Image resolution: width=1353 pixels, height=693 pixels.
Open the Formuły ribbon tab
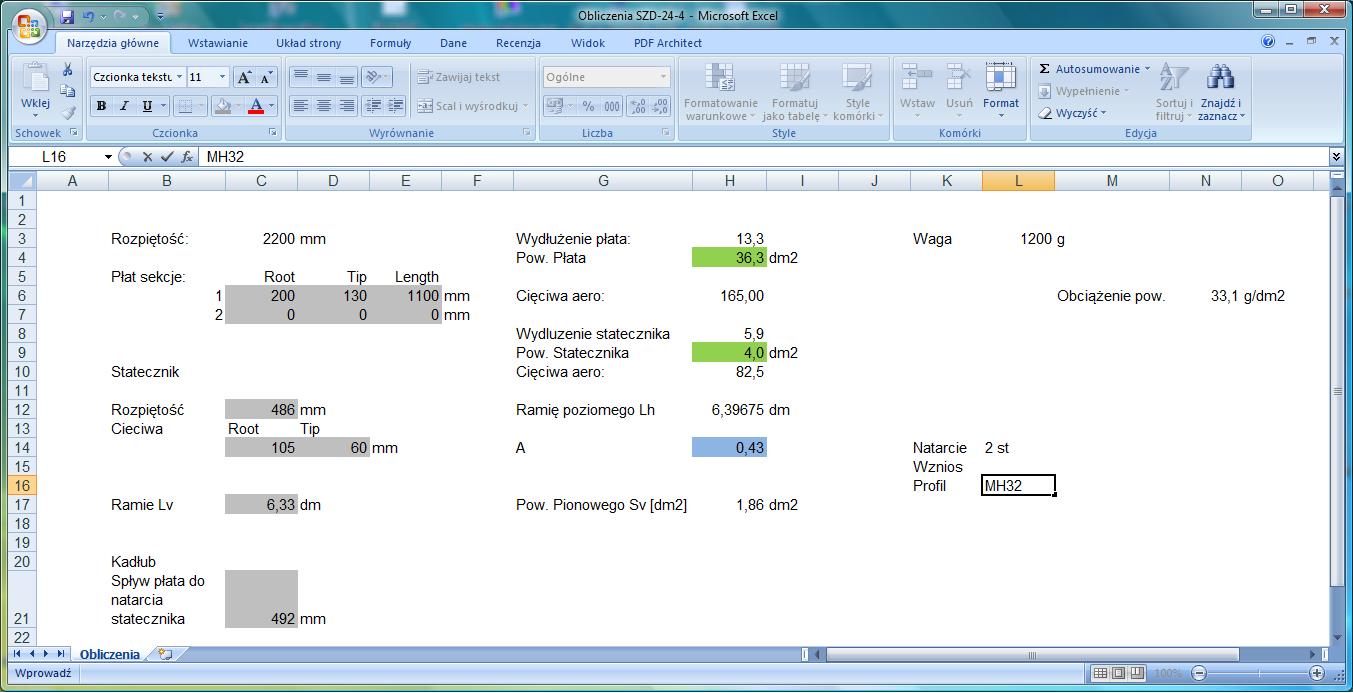click(390, 43)
